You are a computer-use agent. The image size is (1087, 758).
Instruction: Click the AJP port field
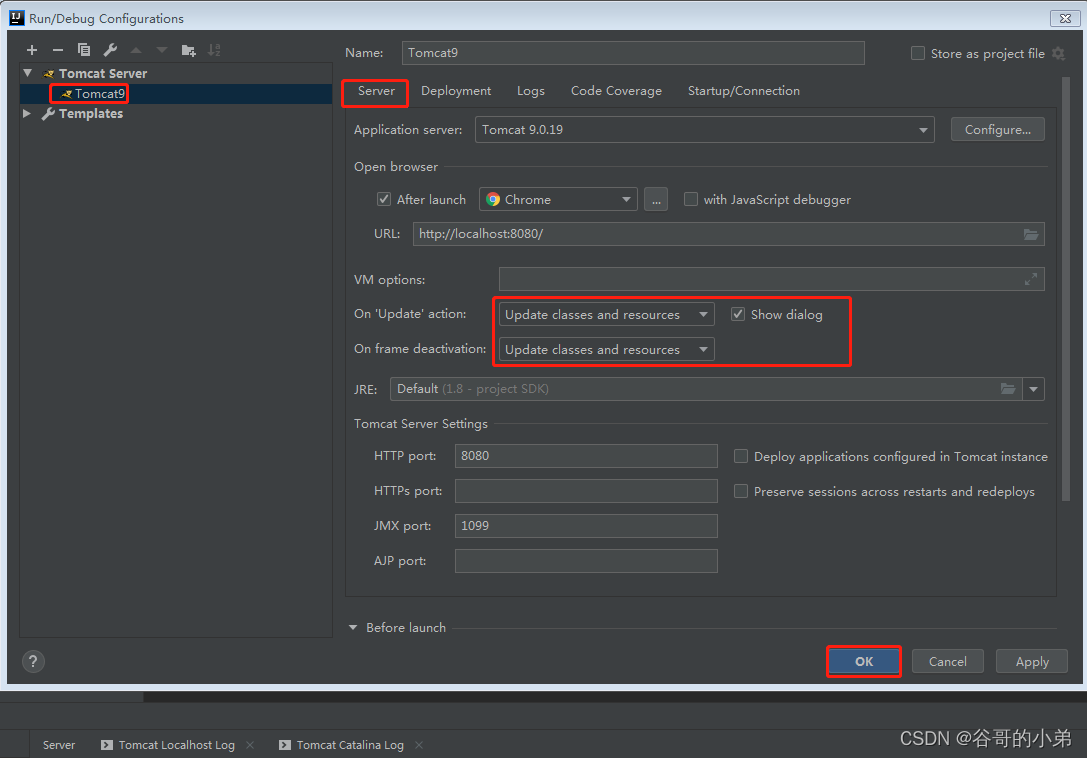(586, 561)
